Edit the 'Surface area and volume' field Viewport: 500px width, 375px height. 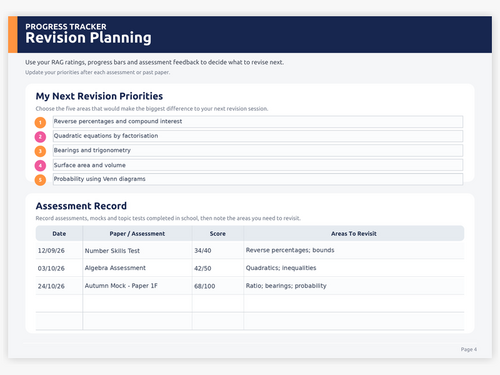[258, 165]
